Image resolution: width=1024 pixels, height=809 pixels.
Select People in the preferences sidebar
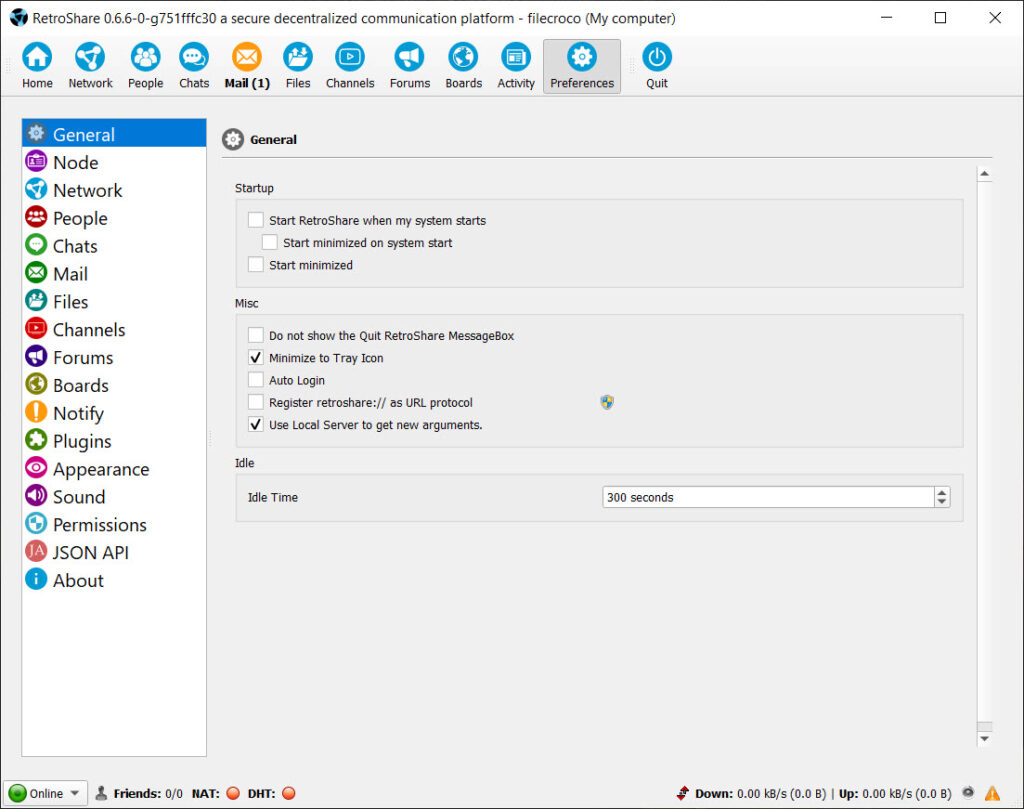[x=114, y=218]
